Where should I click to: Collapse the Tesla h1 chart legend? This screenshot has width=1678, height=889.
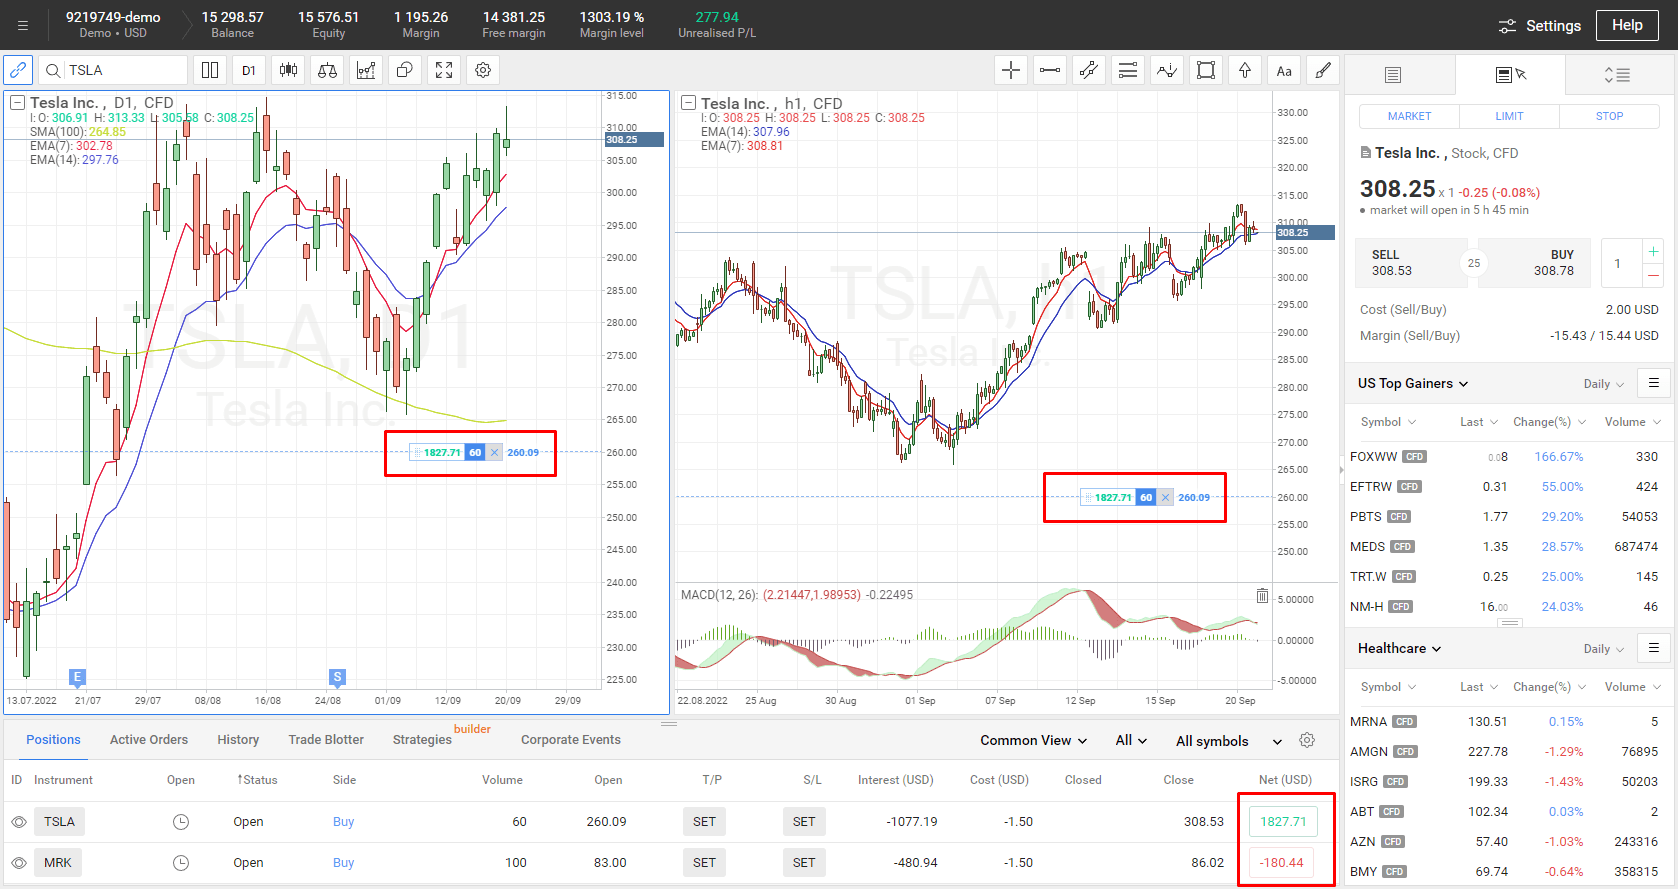click(x=688, y=103)
